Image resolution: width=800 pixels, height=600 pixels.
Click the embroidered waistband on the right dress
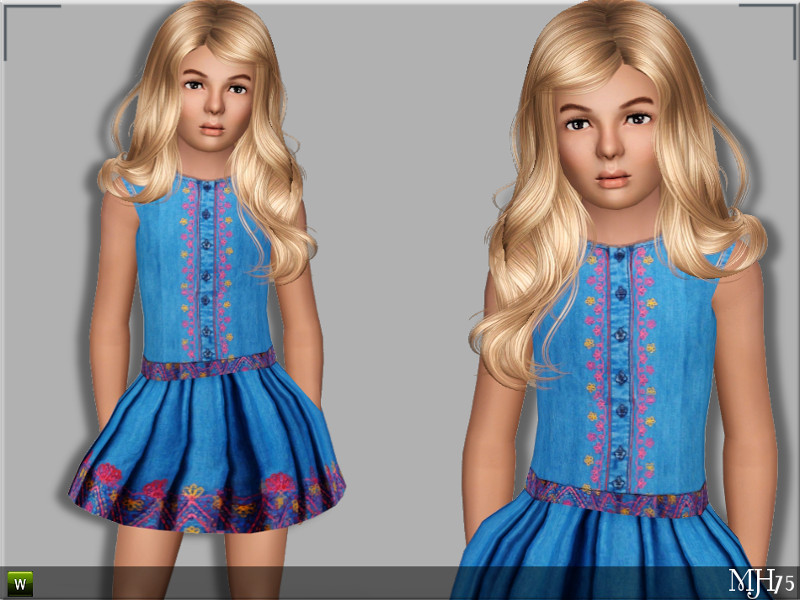(616, 493)
